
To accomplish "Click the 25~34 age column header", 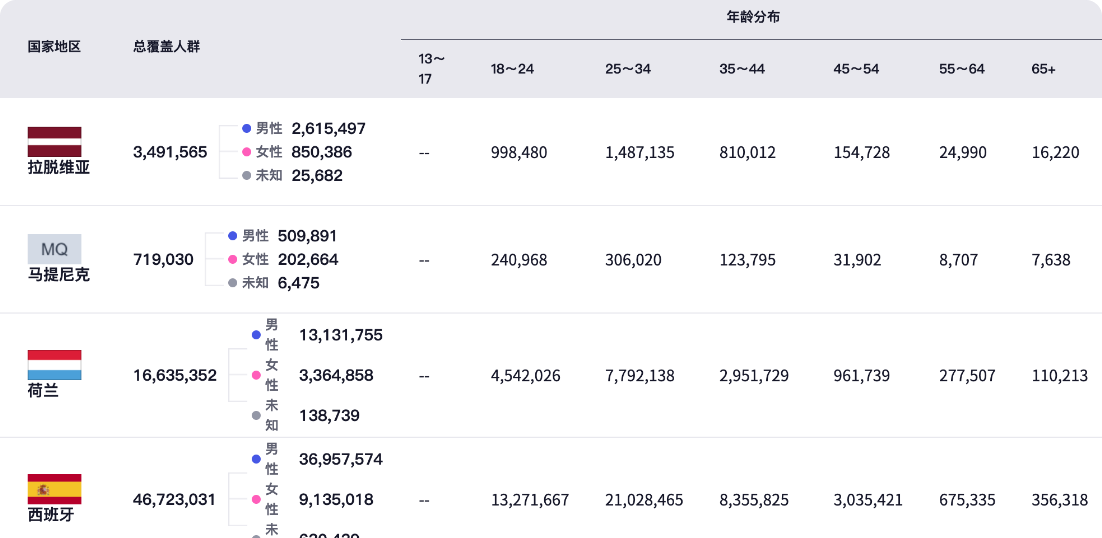I will (628, 69).
